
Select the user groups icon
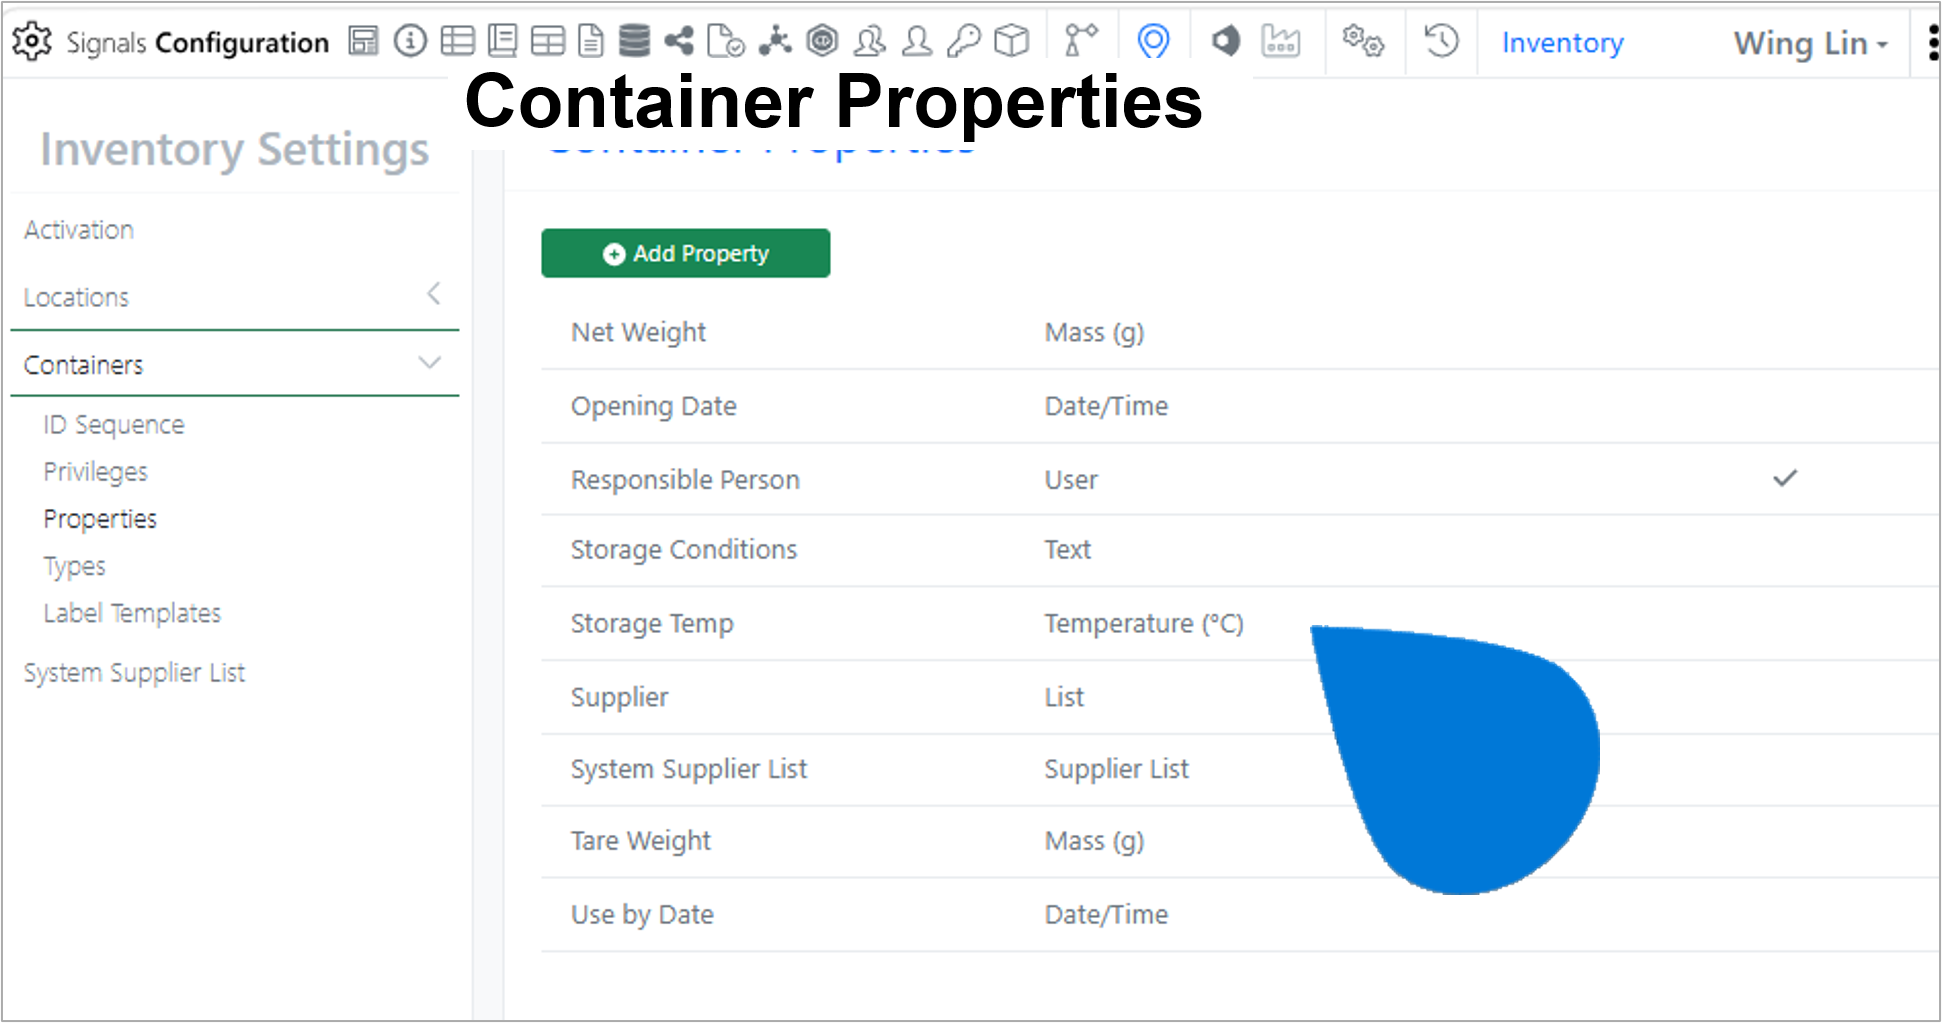point(869,41)
